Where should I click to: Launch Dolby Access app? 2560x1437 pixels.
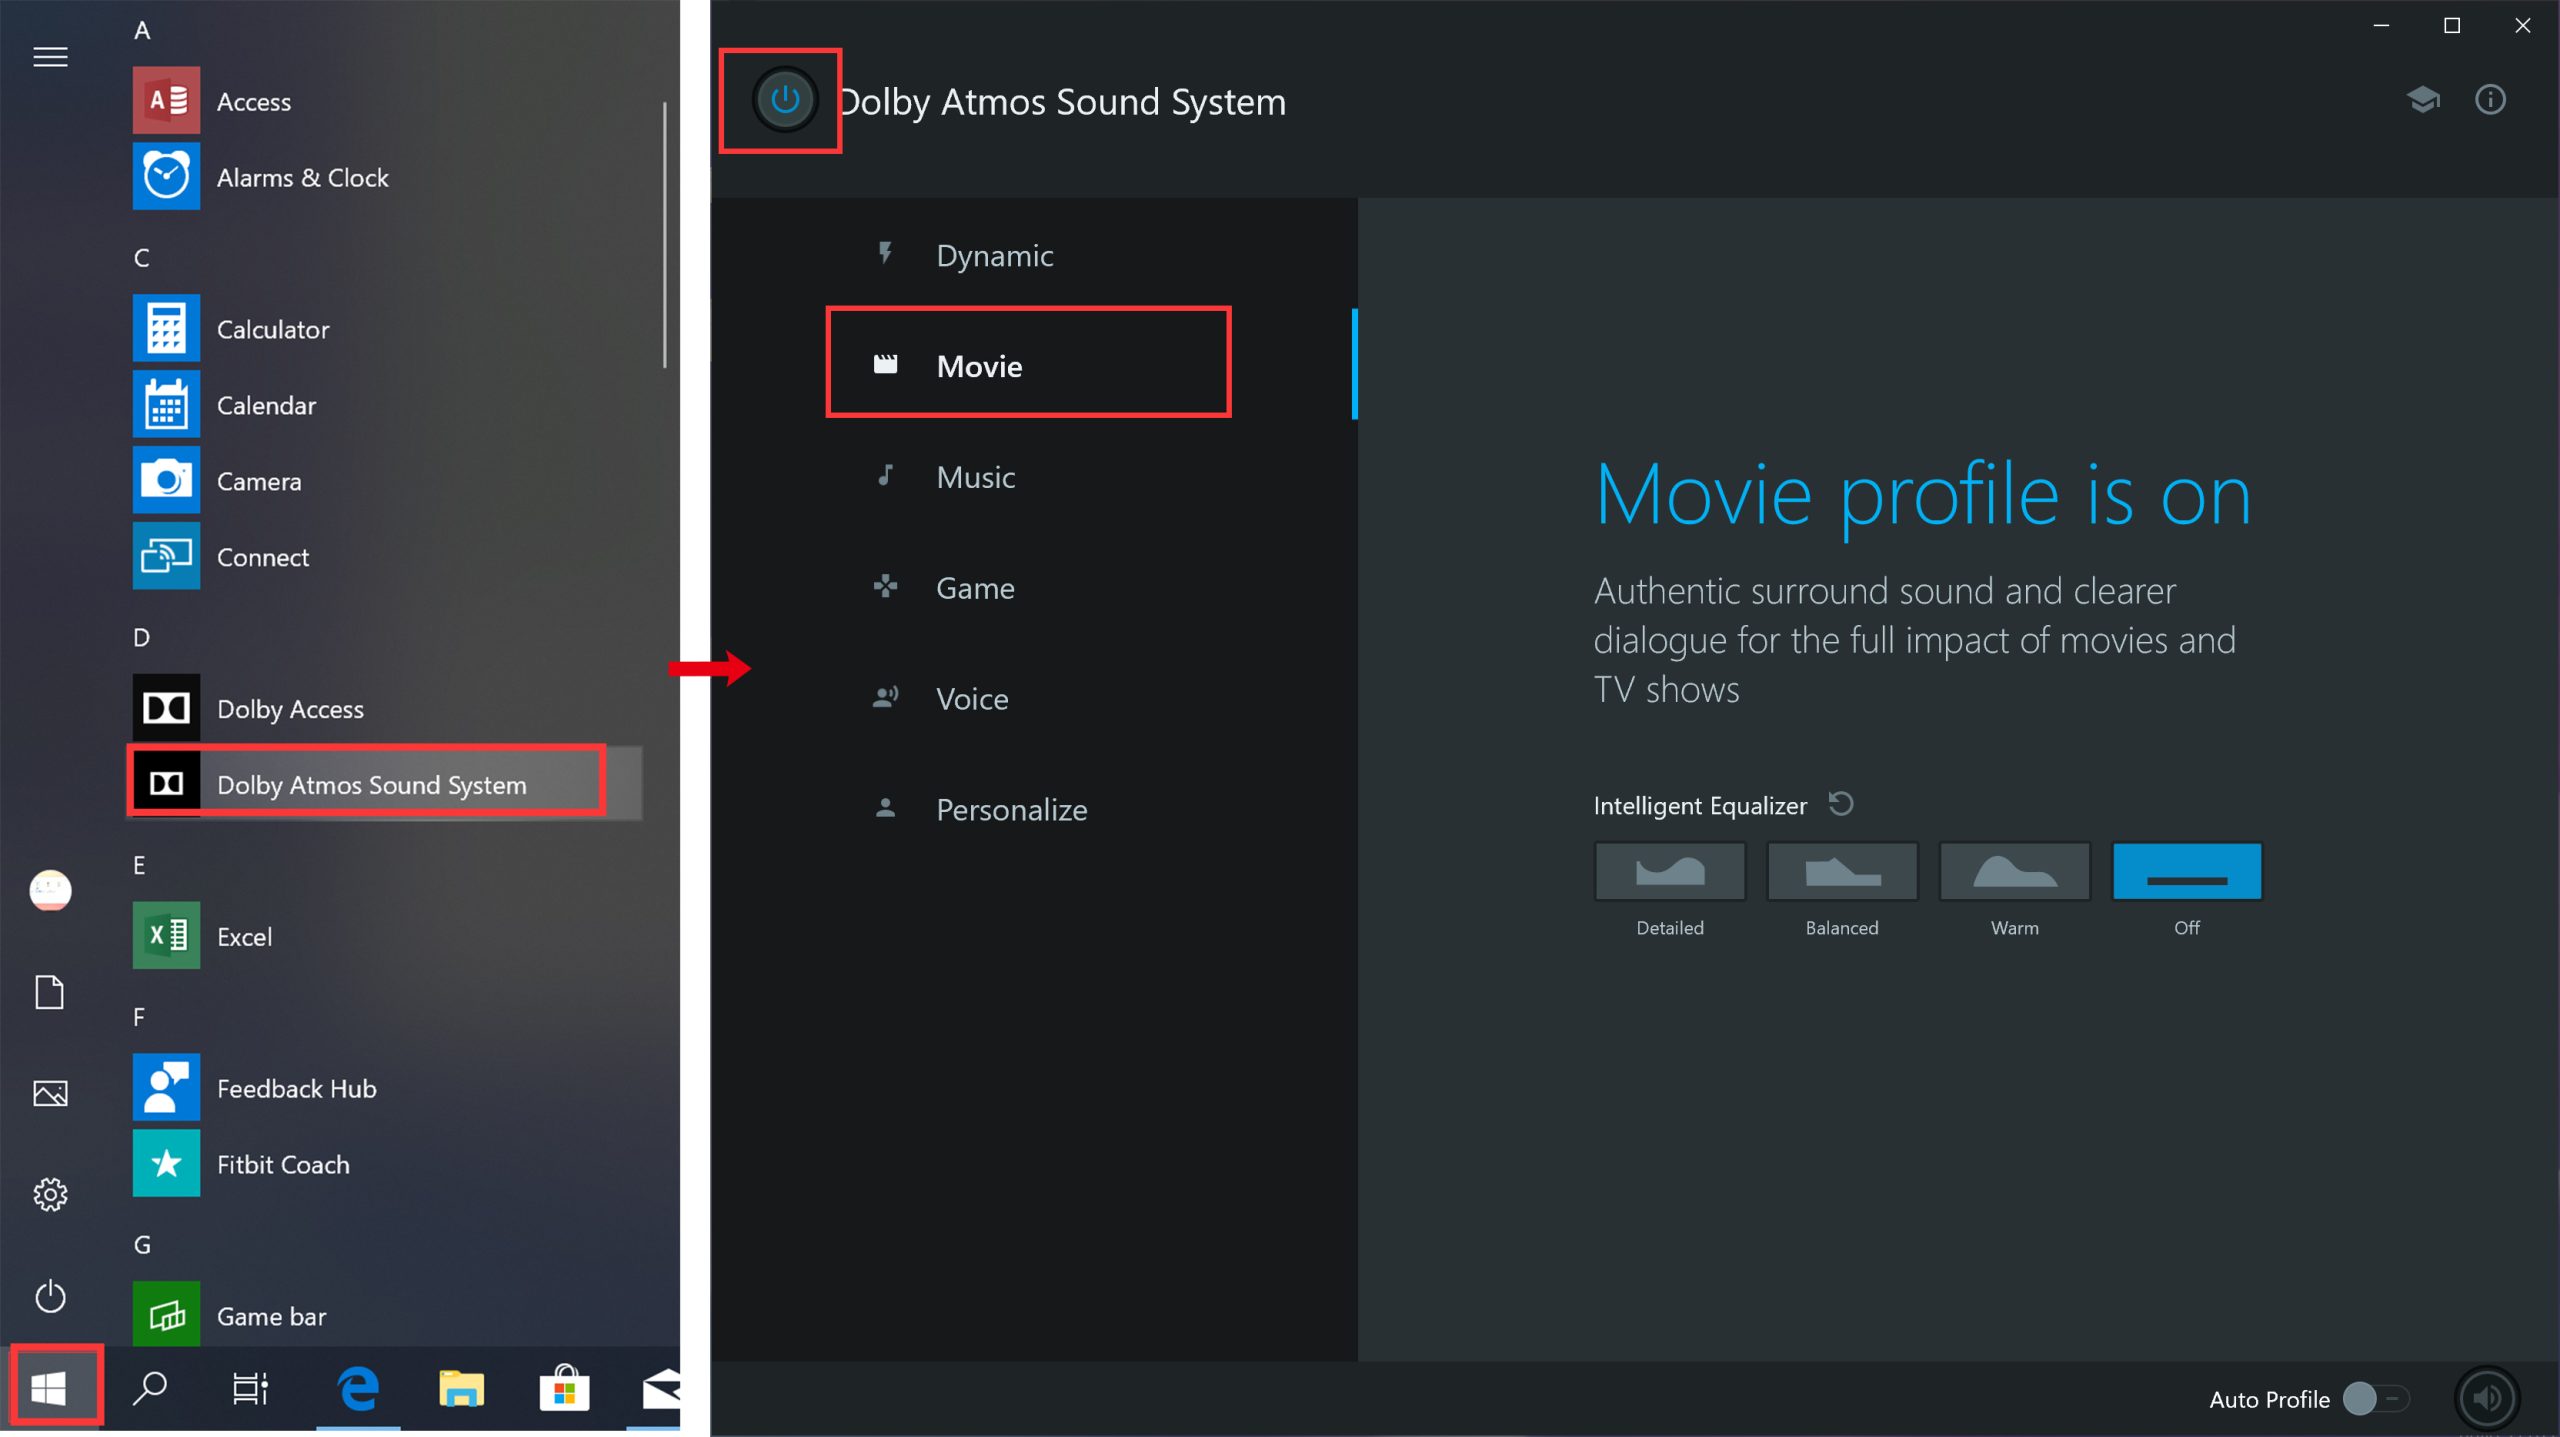click(387, 708)
